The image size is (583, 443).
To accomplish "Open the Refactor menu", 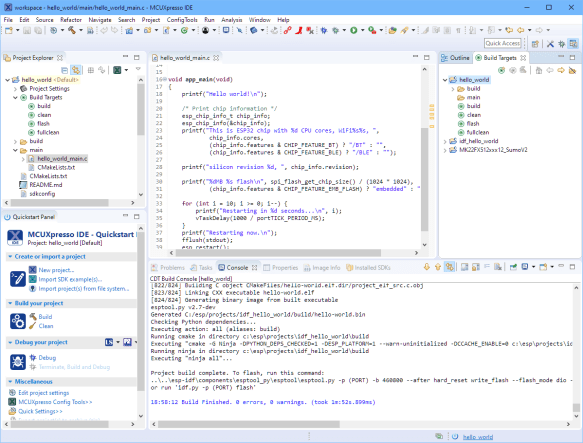I will coord(71,20).
